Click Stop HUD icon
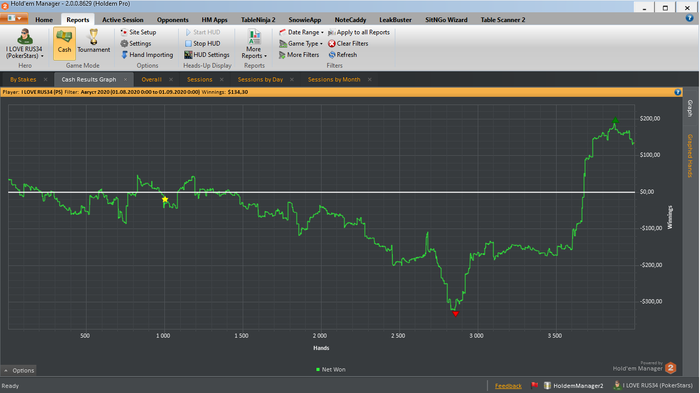The height and width of the screenshot is (393, 700). [x=188, y=43]
